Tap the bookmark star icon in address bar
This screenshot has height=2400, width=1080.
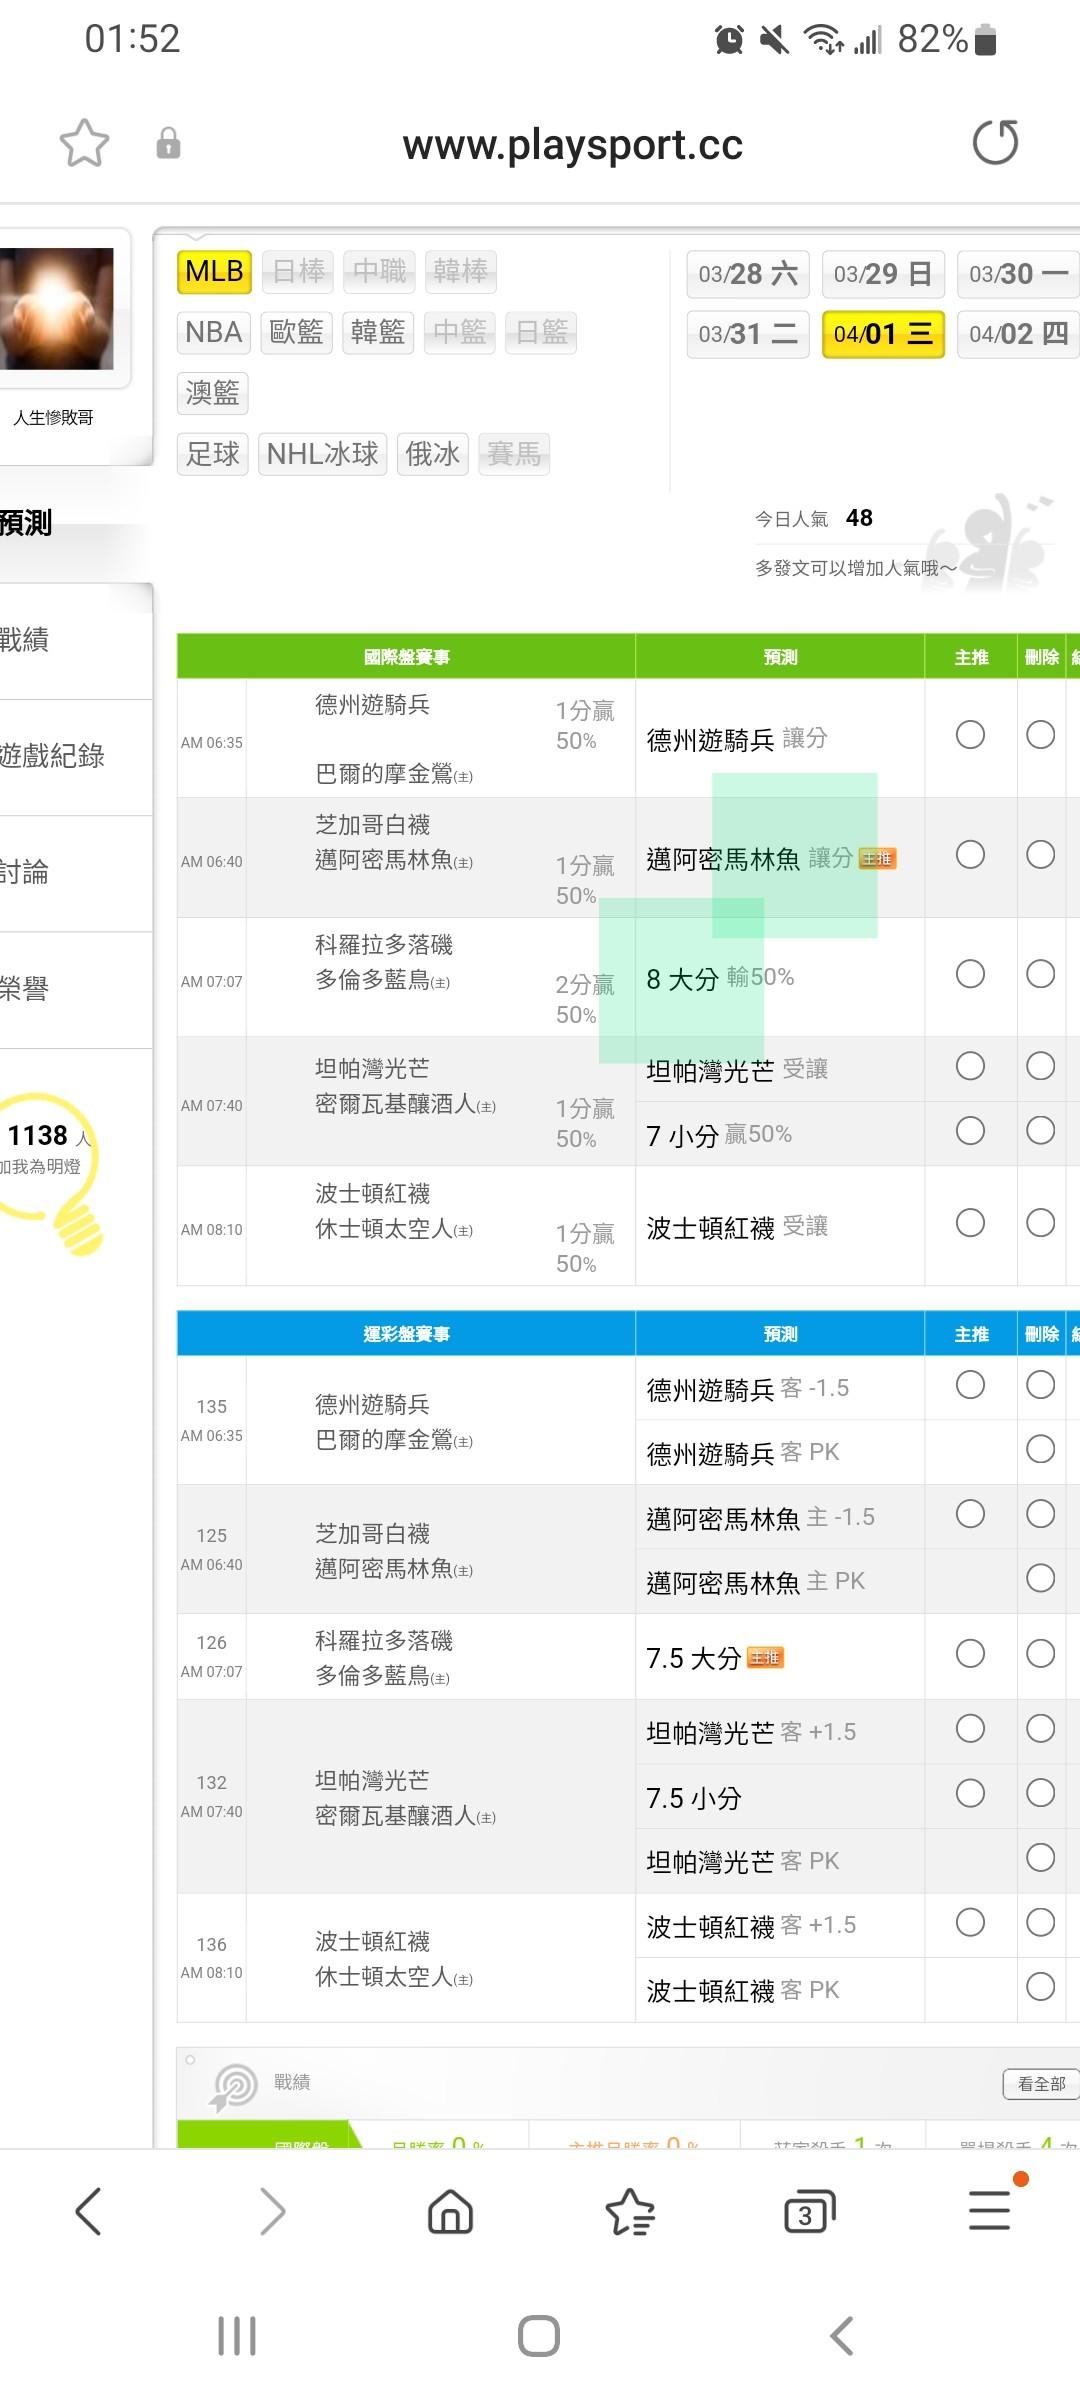[x=84, y=143]
